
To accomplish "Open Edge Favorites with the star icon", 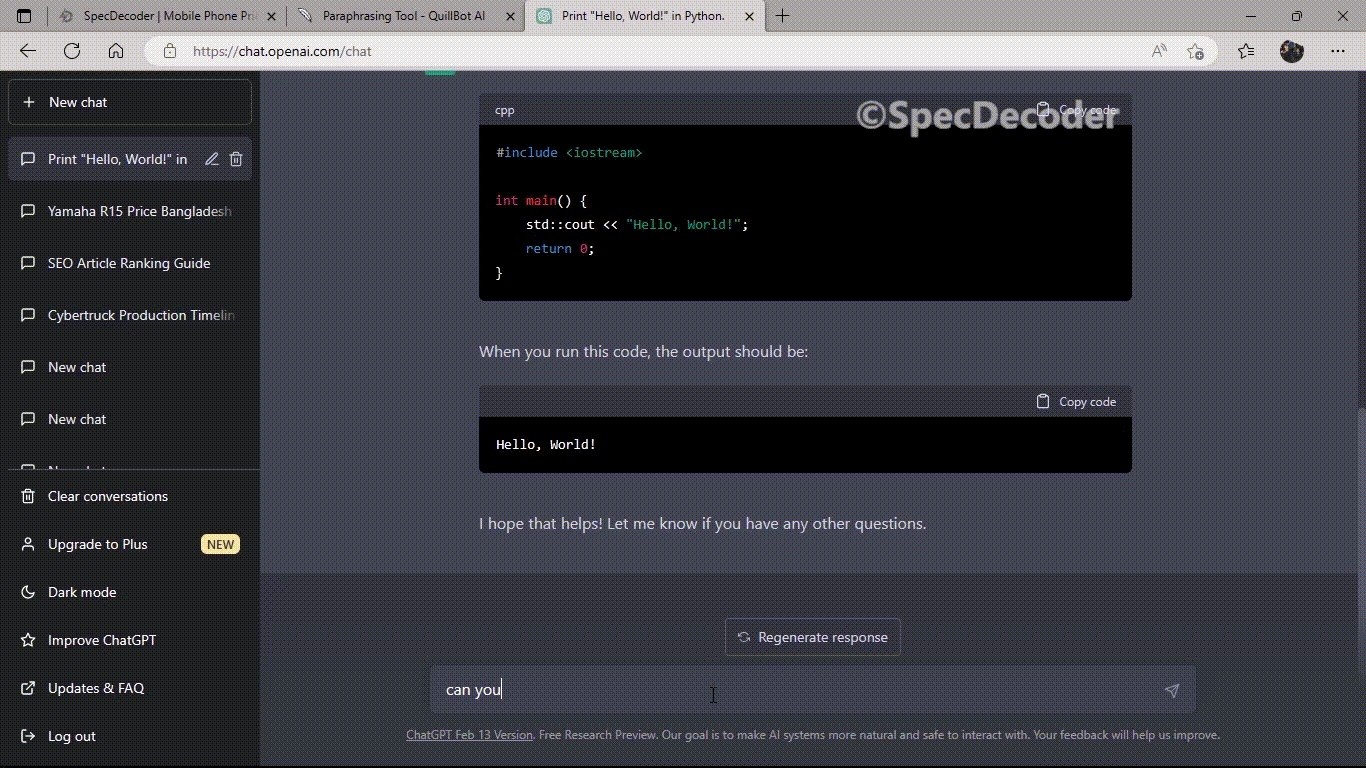I will pyautogui.click(x=1244, y=51).
